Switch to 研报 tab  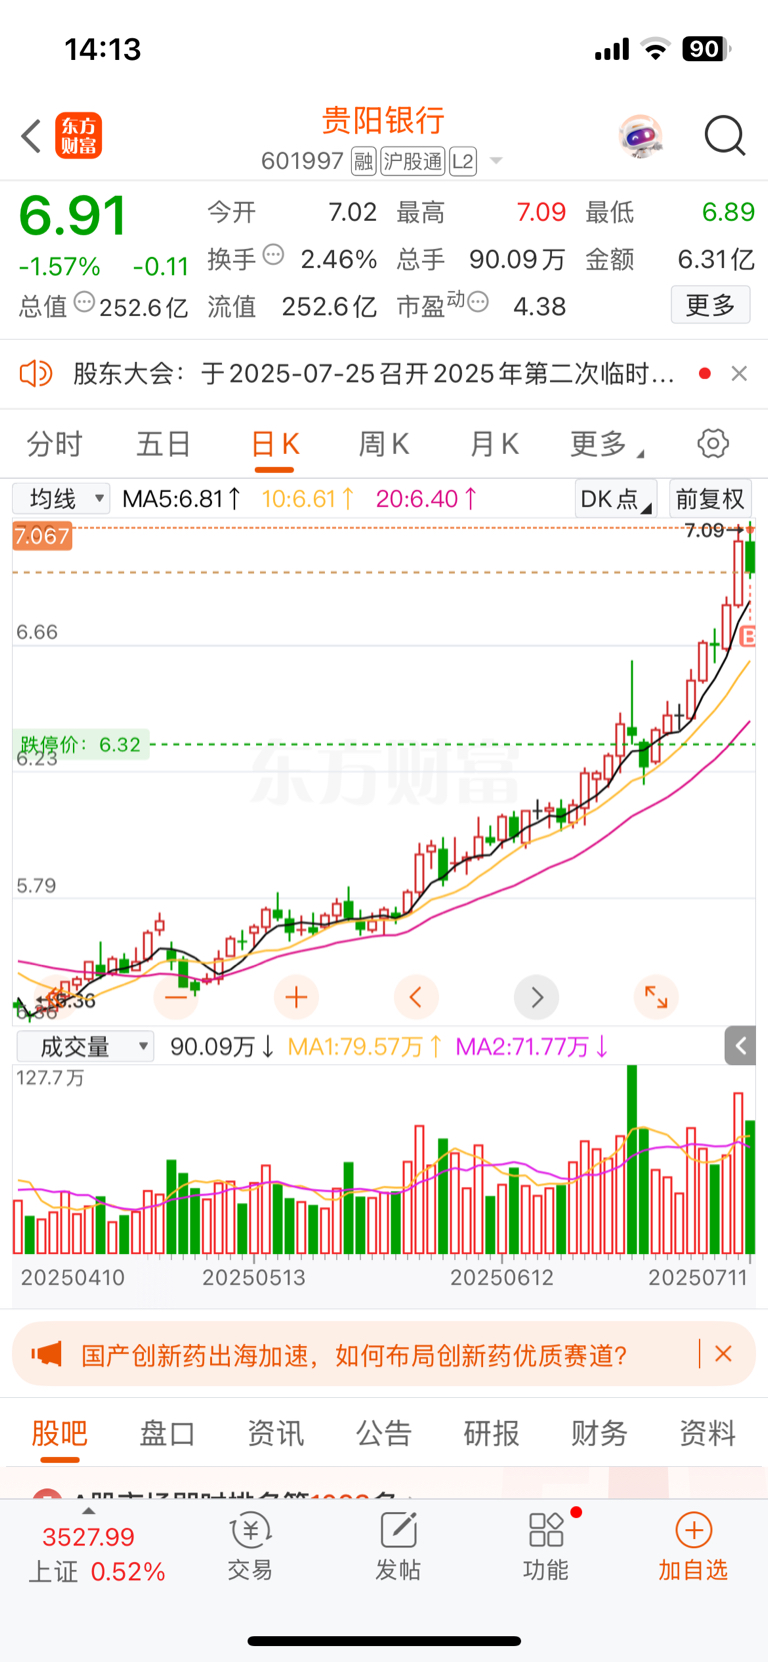pos(491,1433)
